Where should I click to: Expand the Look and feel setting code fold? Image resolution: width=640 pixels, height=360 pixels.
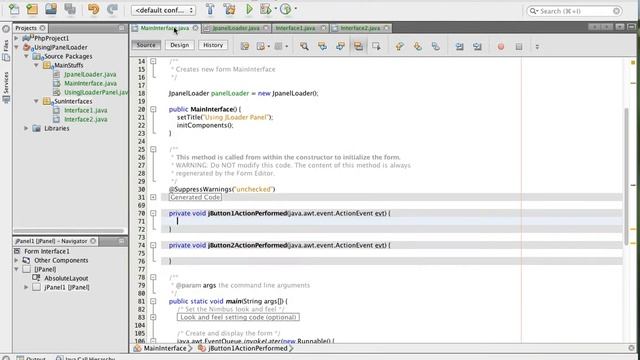153,317
